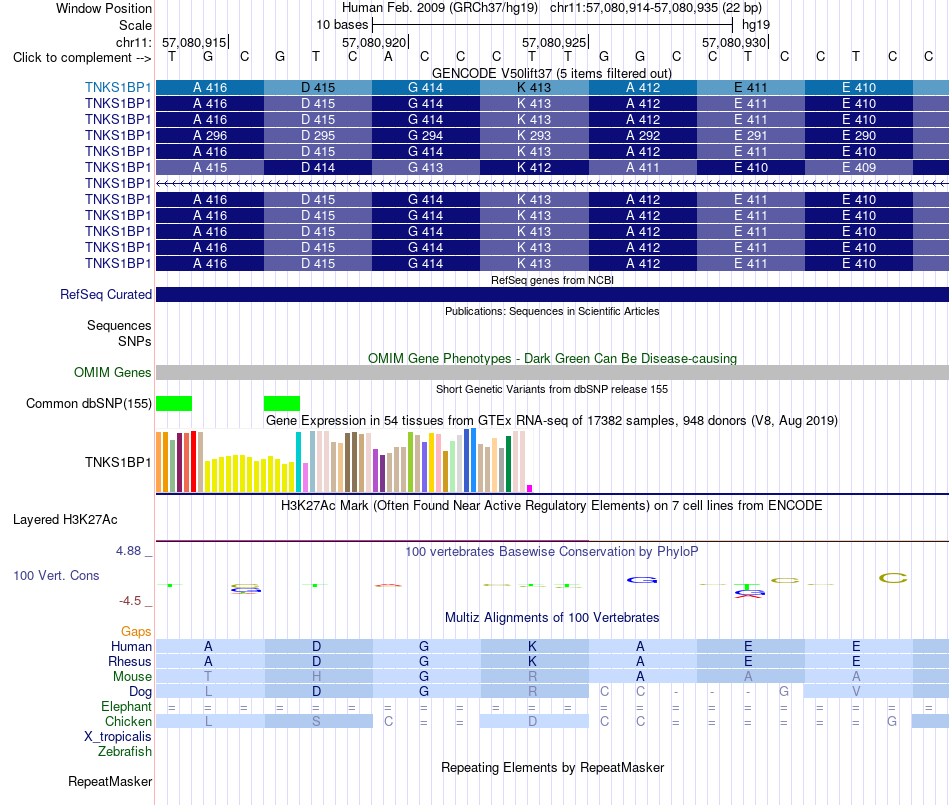Open the GTEx TNKS1BP1 expression label
This screenshot has height=805, width=950.
[x=118, y=462]
